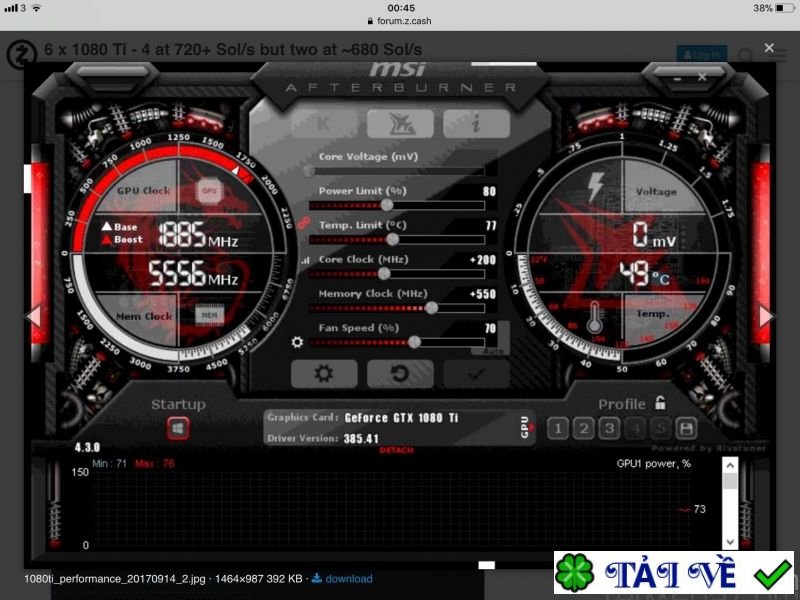This screenshot has height=600, width=800.
Task: Click the GeForce GTX 1080 Ti text
Action: pyautogui.click(x=402, y=418)
